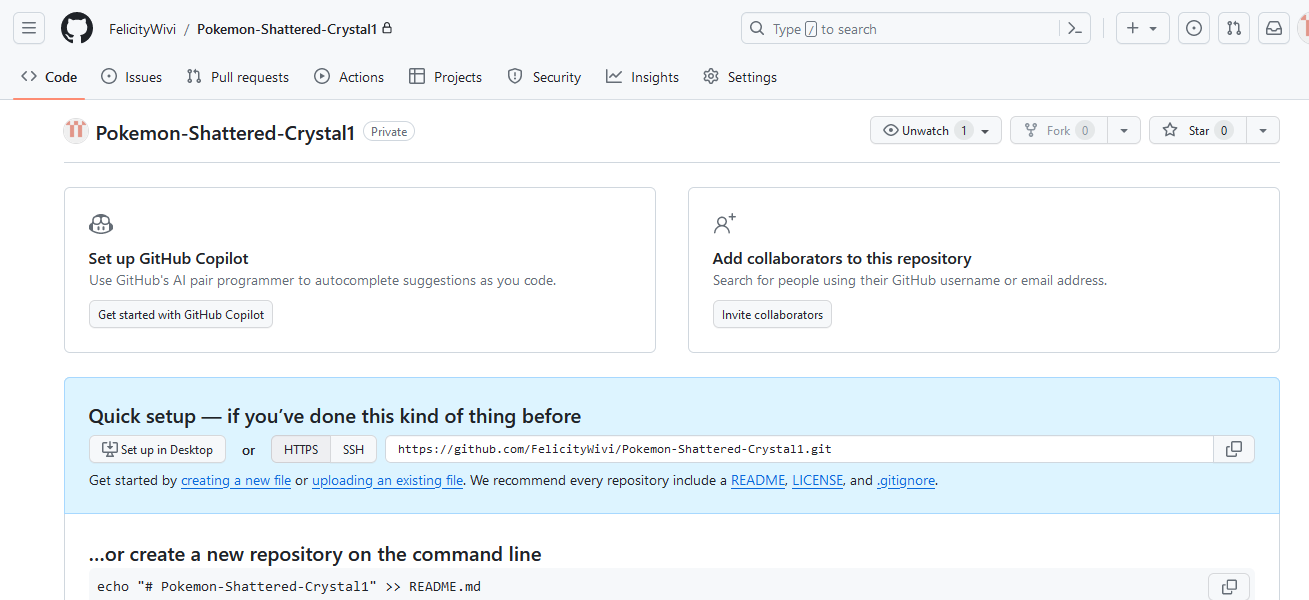Screen dimensions: 1309x600
Task: Open Pull requests icon in header
Action: (x=1234, y=29)
